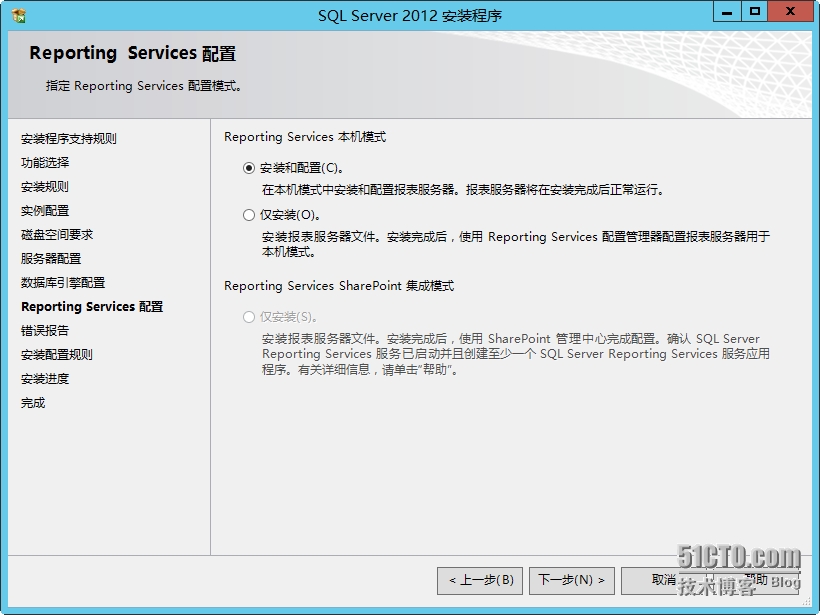Image resolution: width=820 pixels, height=615 pixels.
Task: Click the SQL Server setup icon in title bar
Action: [19, 15]
